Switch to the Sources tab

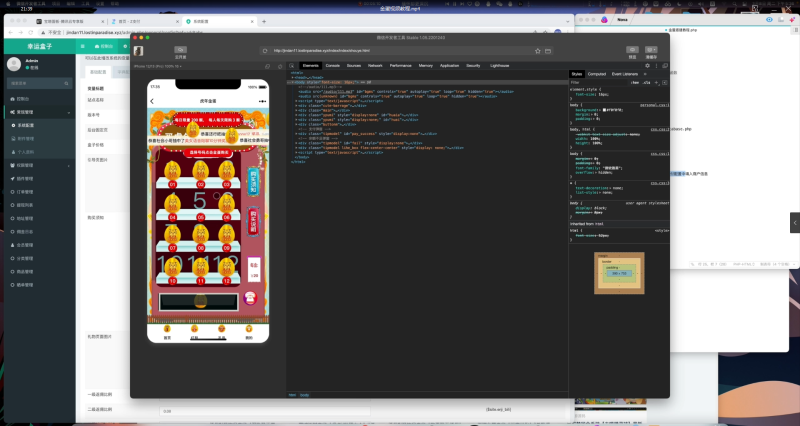(x=354, y=66)
